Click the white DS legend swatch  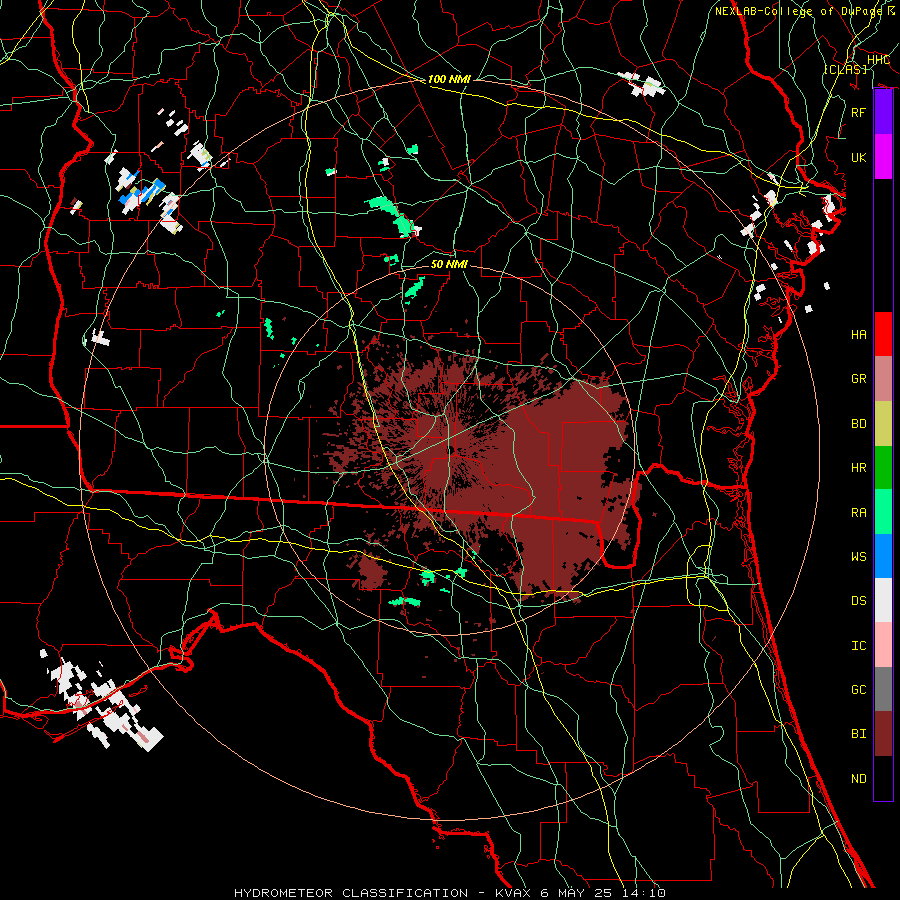(x=883, y=600)
